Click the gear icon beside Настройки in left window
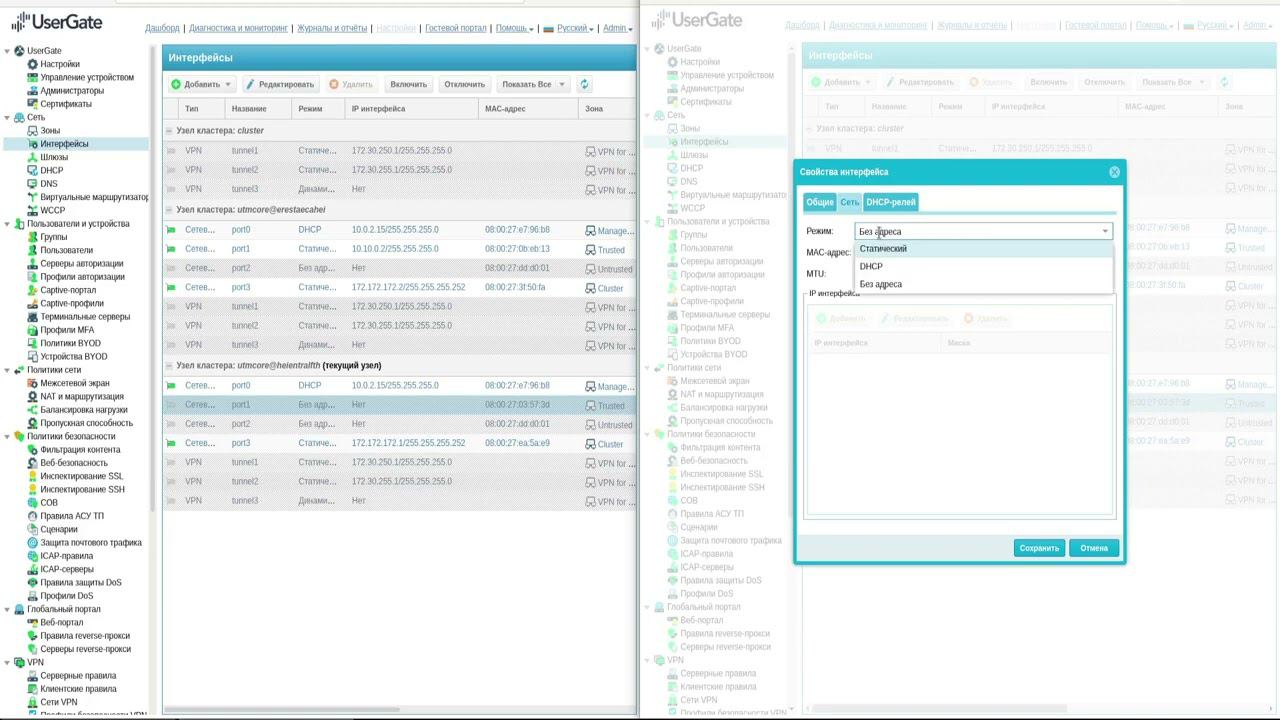This screenshot has width=1280, height=720. (33, 64)
